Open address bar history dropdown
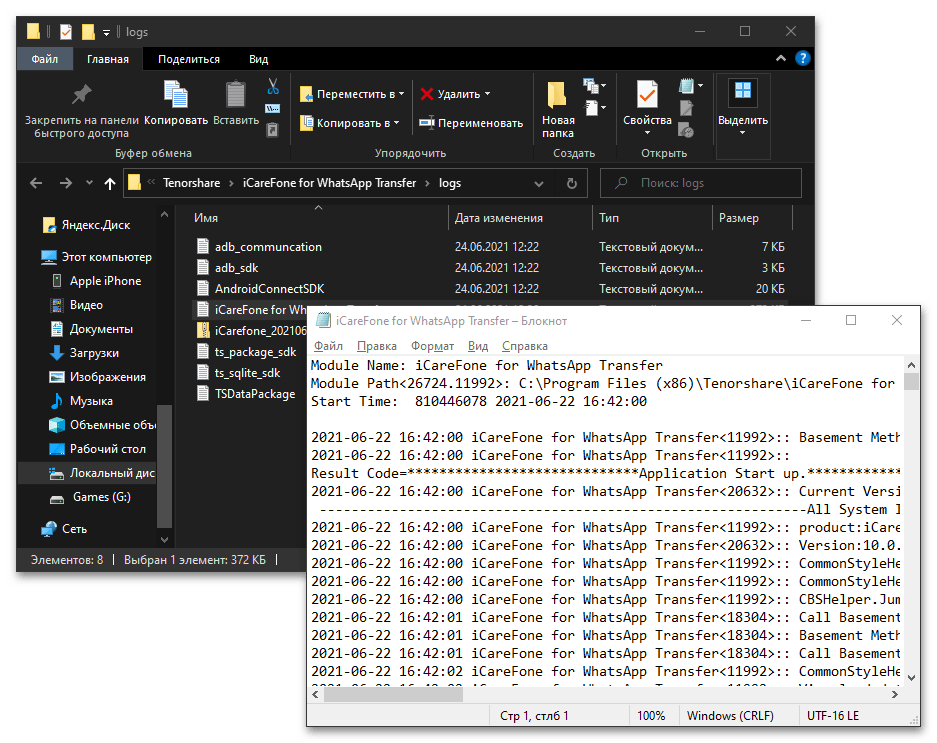 point(538,184)
